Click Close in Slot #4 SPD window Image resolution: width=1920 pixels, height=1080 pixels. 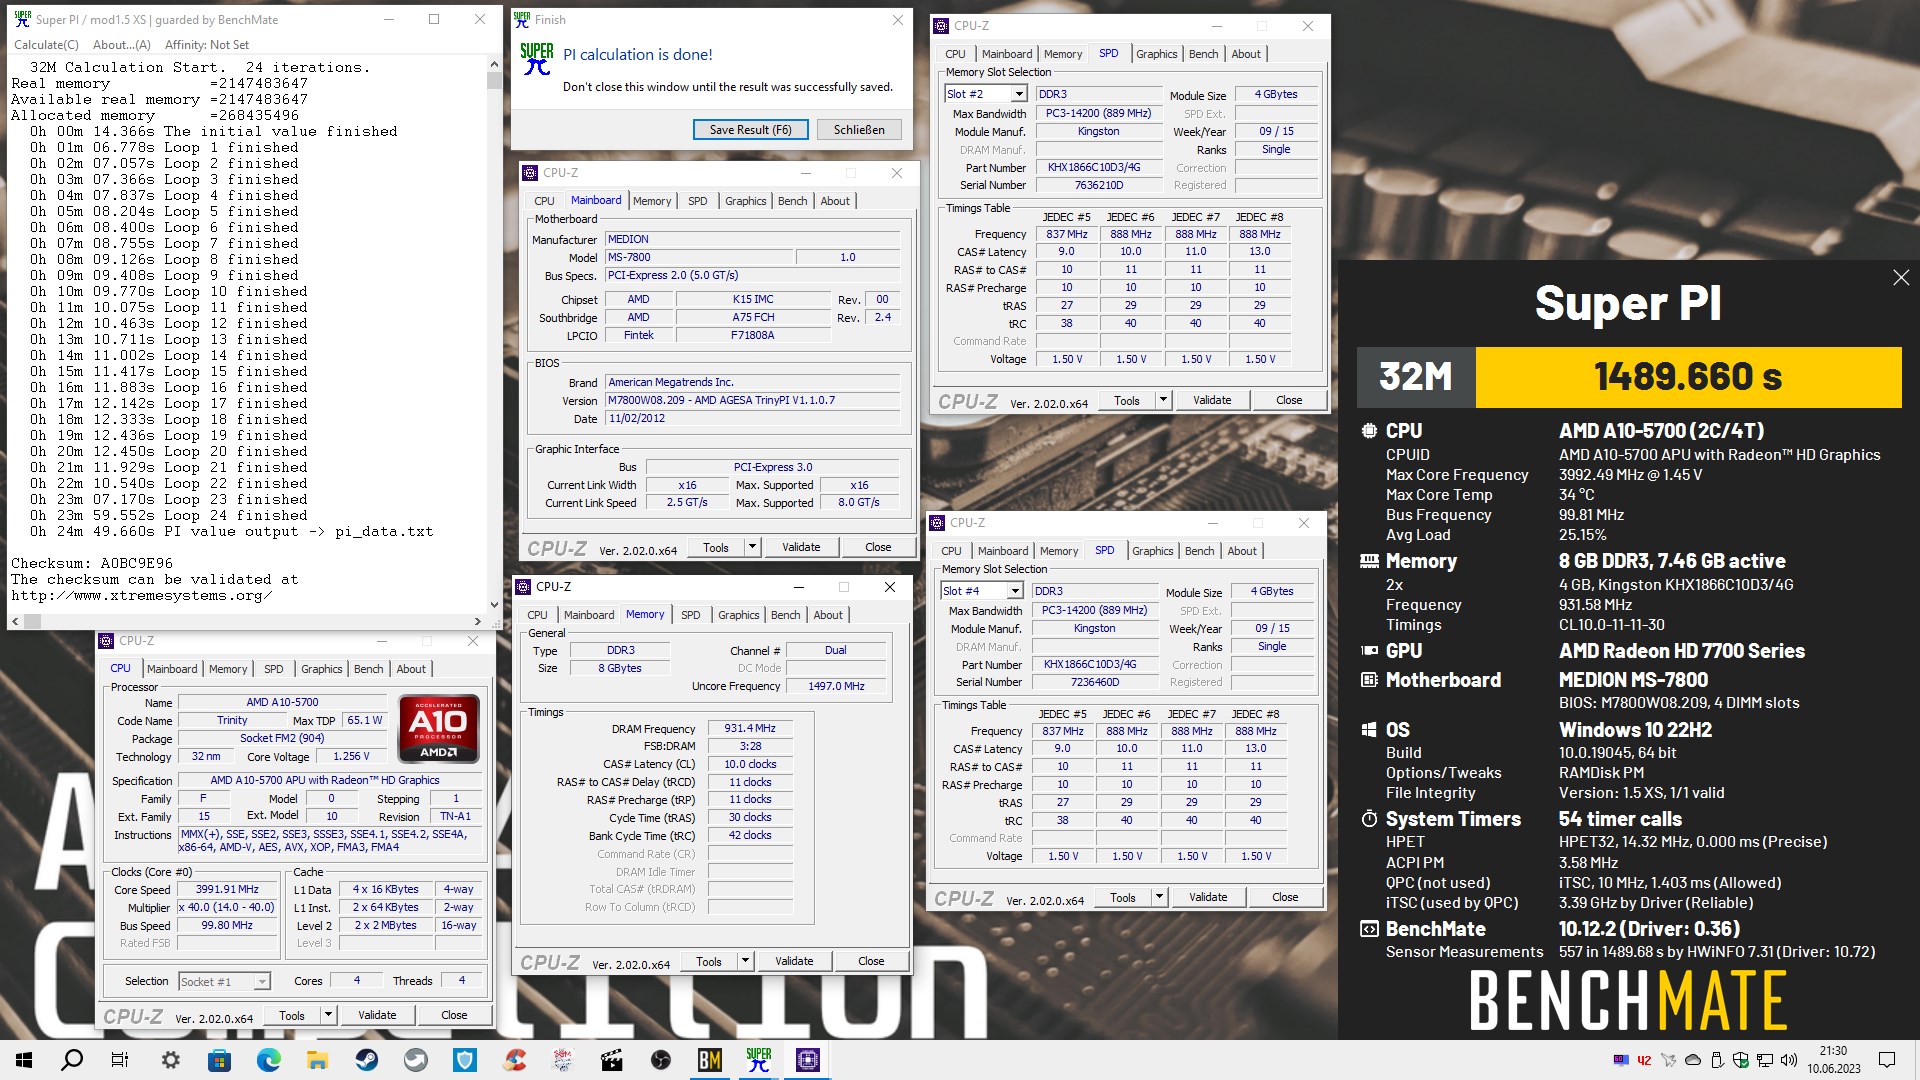[1285, 897]
